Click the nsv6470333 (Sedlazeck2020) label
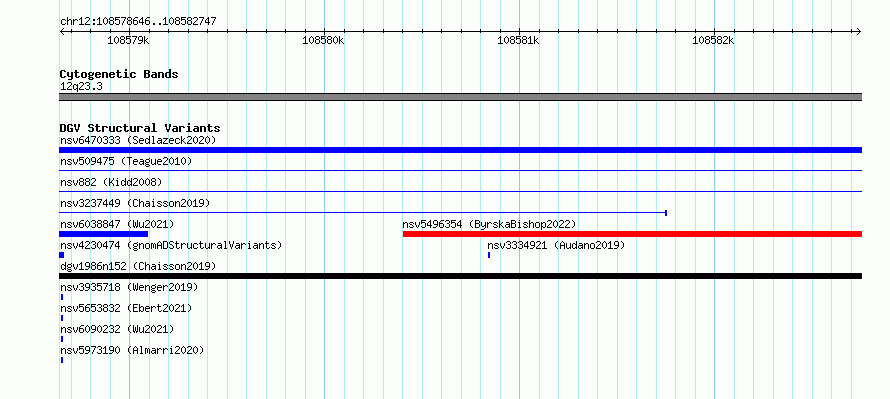This screenshot has width=890, height=399. pos(138,140)
